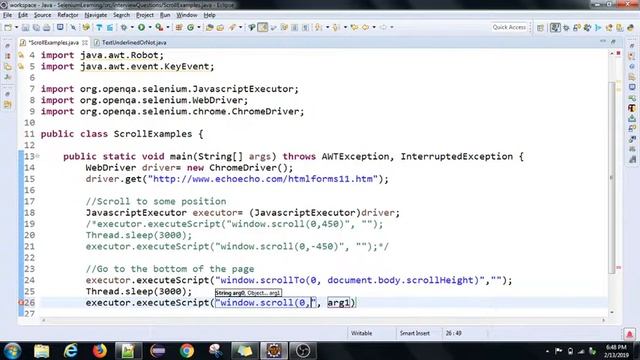Screen dimensions: 640x360
Task: Click the Writable status bar entry
Action: pos(361,333)
